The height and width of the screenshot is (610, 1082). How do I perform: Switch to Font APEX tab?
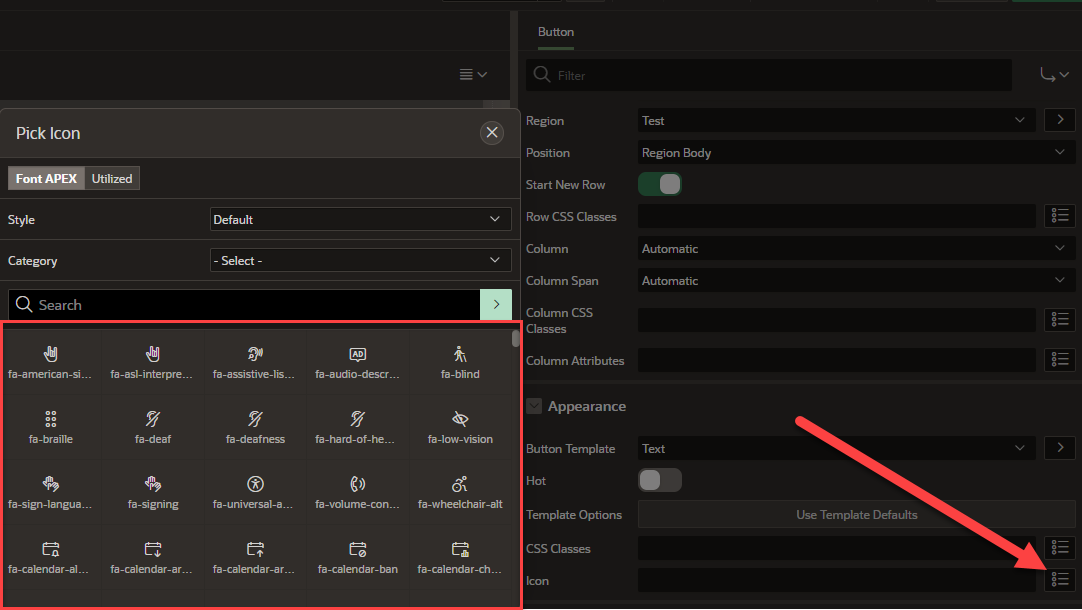(46, 178)
